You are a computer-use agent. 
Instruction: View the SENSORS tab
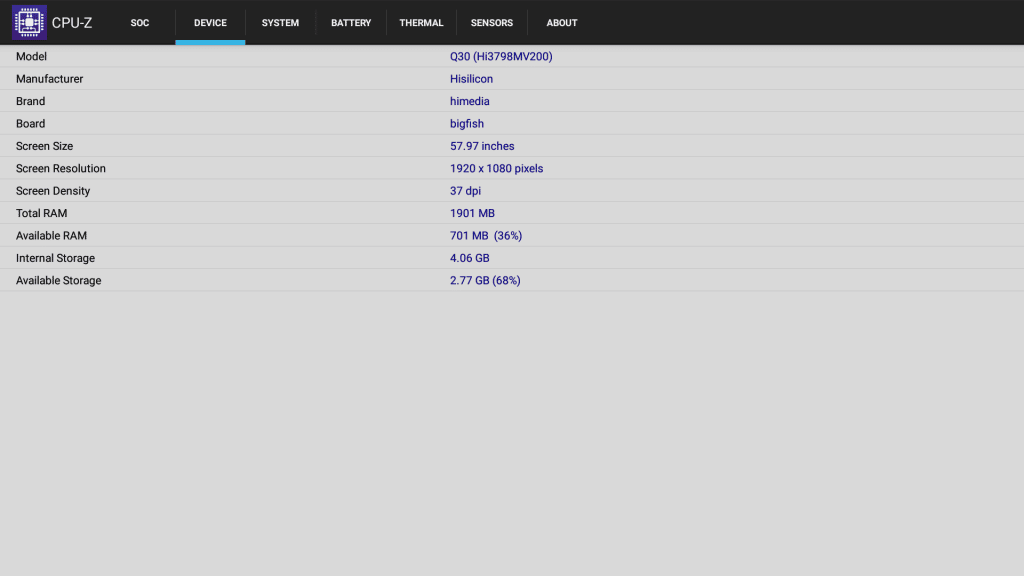click(x=492, y=23)
